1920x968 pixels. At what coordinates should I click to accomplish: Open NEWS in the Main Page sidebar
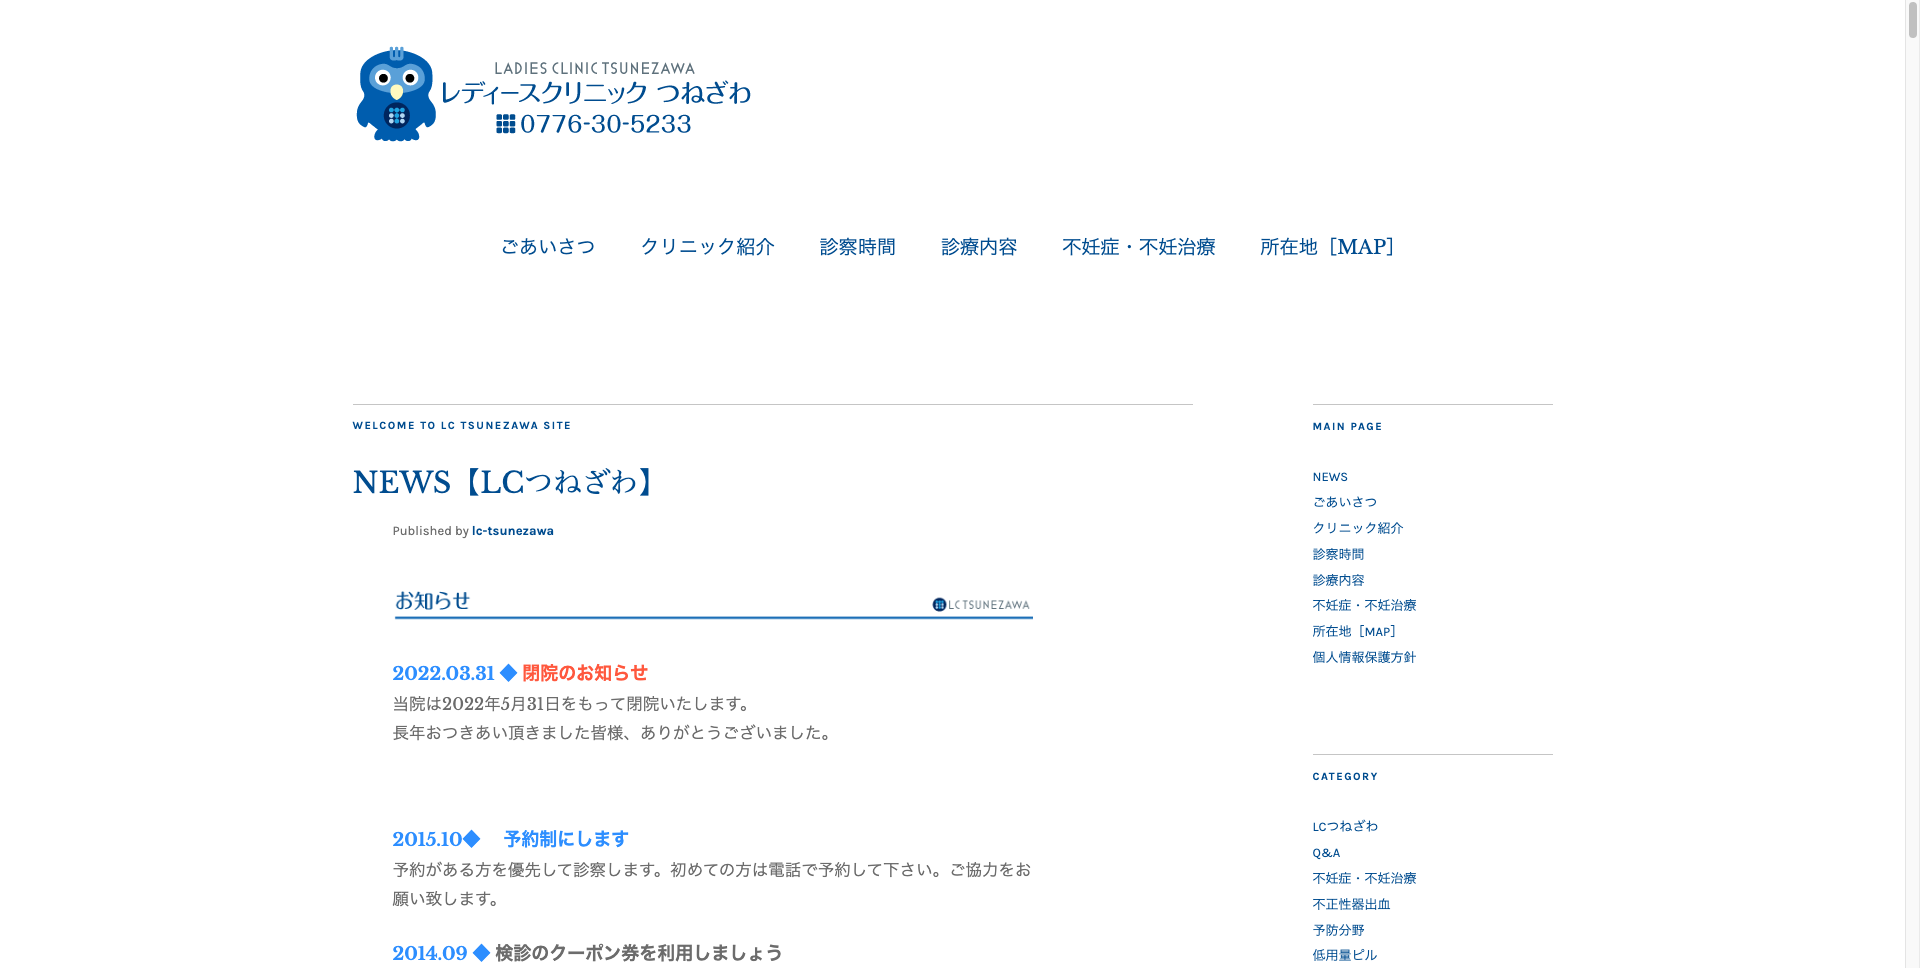(x=1330, y=477)
